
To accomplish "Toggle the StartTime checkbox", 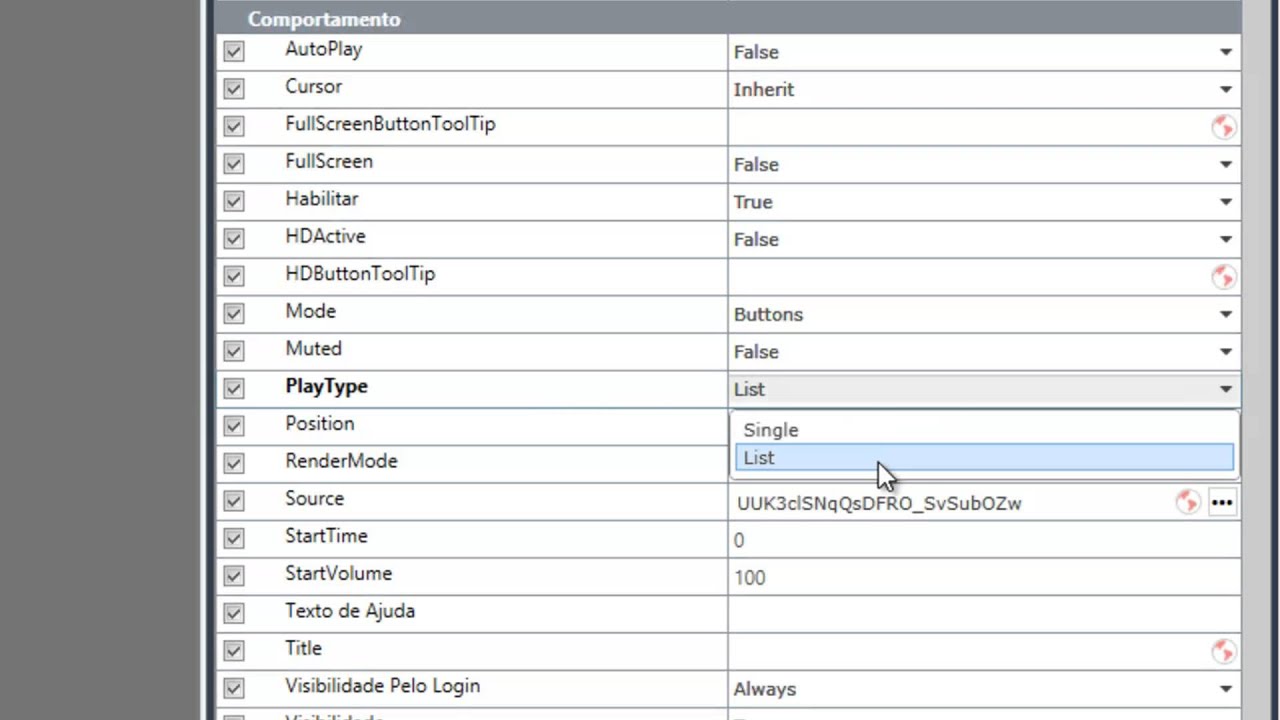I will [x=234, y=539].
